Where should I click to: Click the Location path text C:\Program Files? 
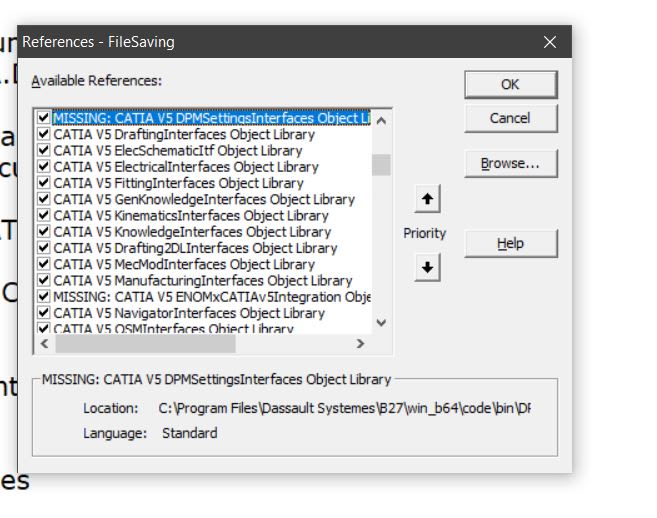344,408
